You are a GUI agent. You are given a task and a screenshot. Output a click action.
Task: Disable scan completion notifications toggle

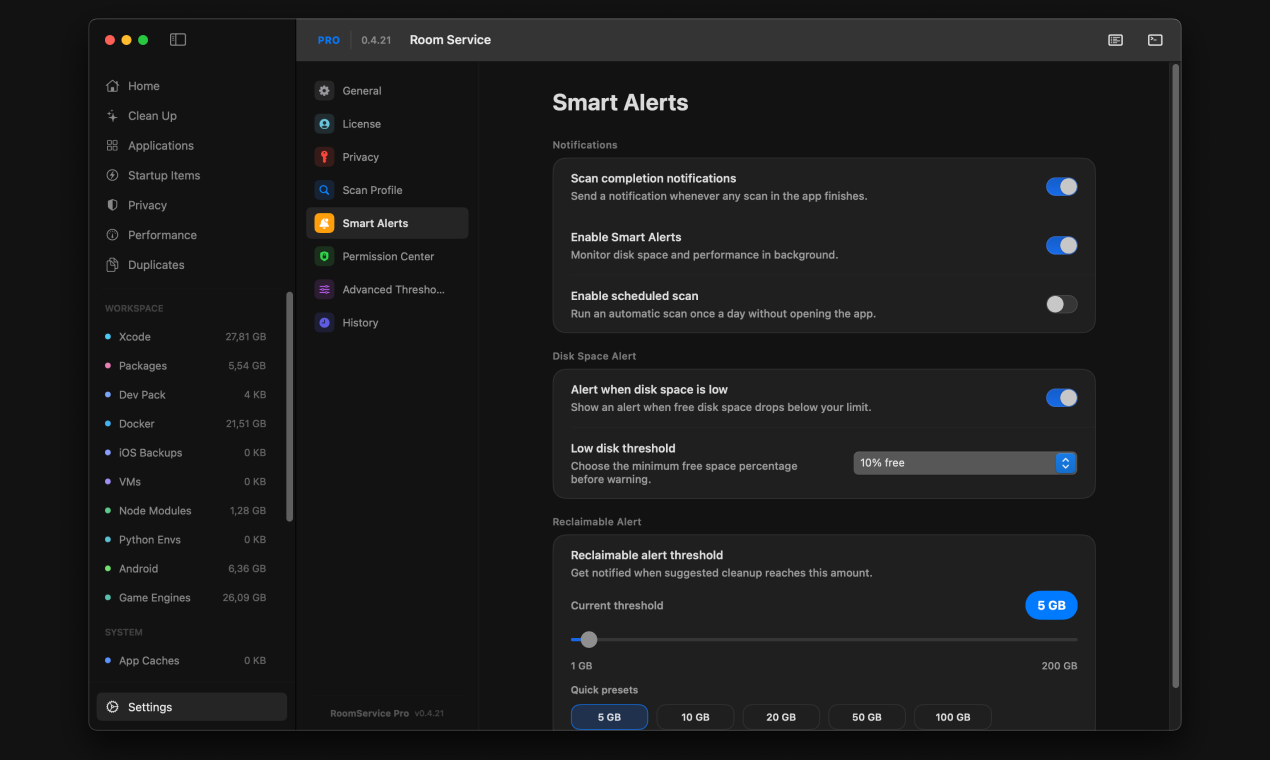(1061, 187)
